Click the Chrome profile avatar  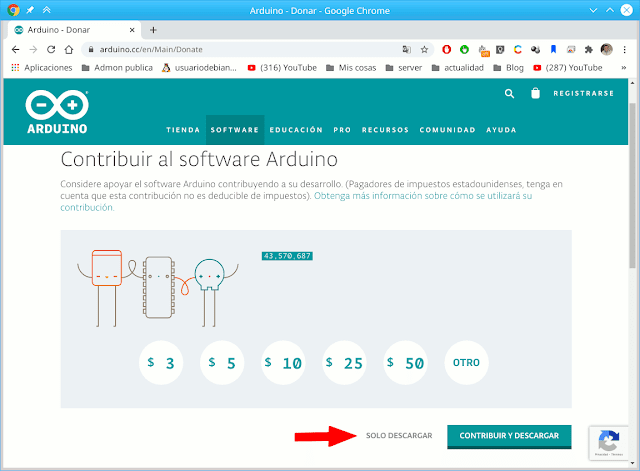pos(607,49)
